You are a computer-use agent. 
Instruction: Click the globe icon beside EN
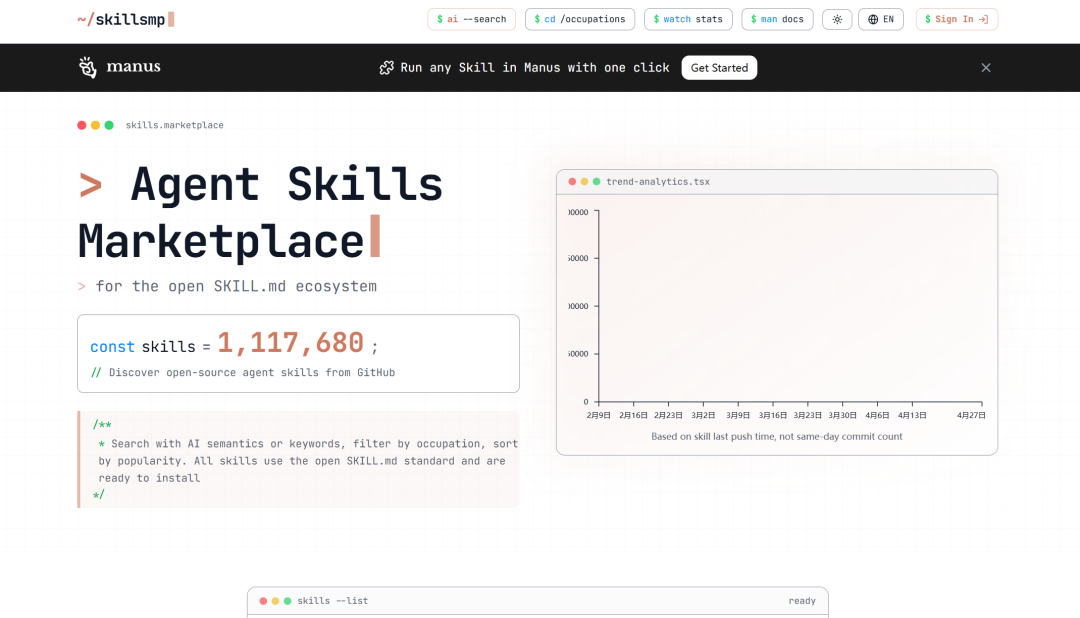coord(873,19)
